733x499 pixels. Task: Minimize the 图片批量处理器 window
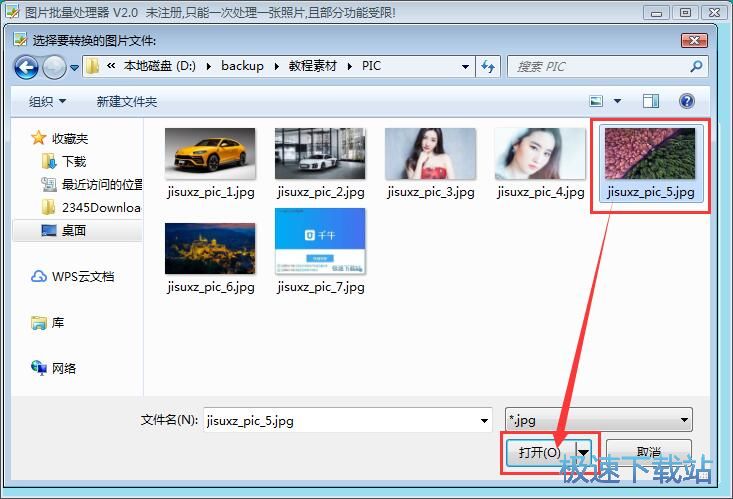[x=656, y=12]
